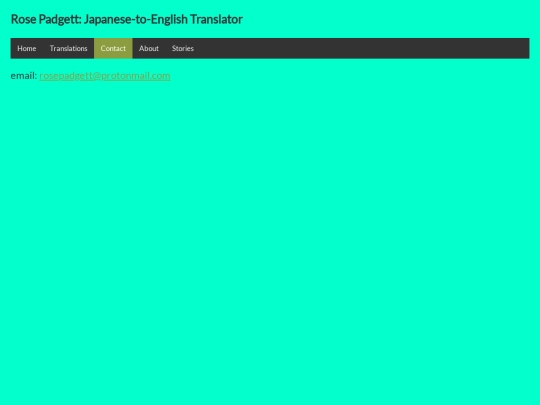
Task: Go to the Translations page
Action: 69,49
